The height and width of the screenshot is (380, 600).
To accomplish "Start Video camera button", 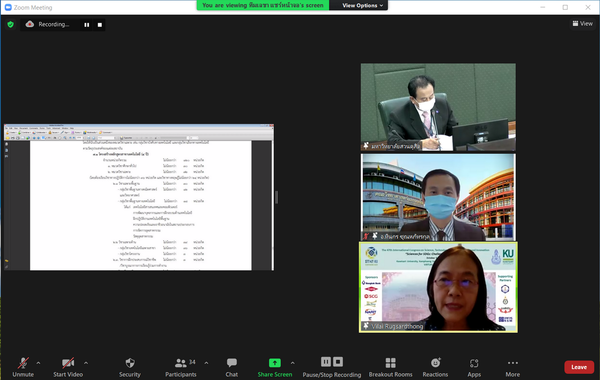I will coord(68,367).
